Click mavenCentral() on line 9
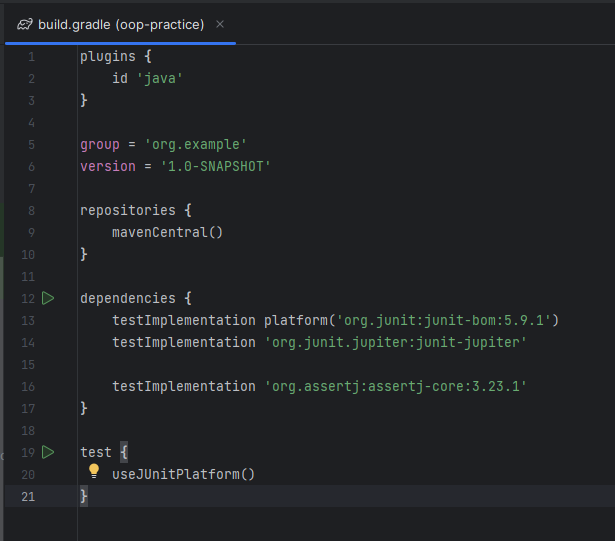This screenshot has height=541, width=615. 167,232
